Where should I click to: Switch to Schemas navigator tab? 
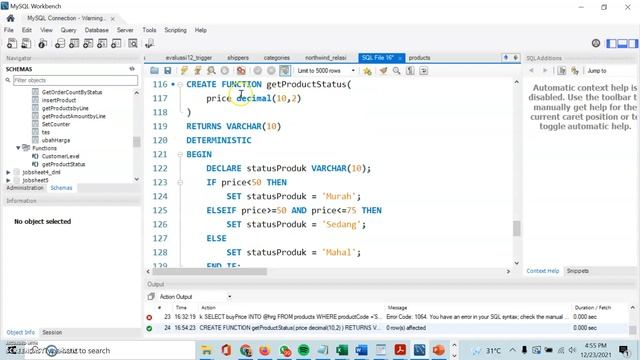(61, 188)
